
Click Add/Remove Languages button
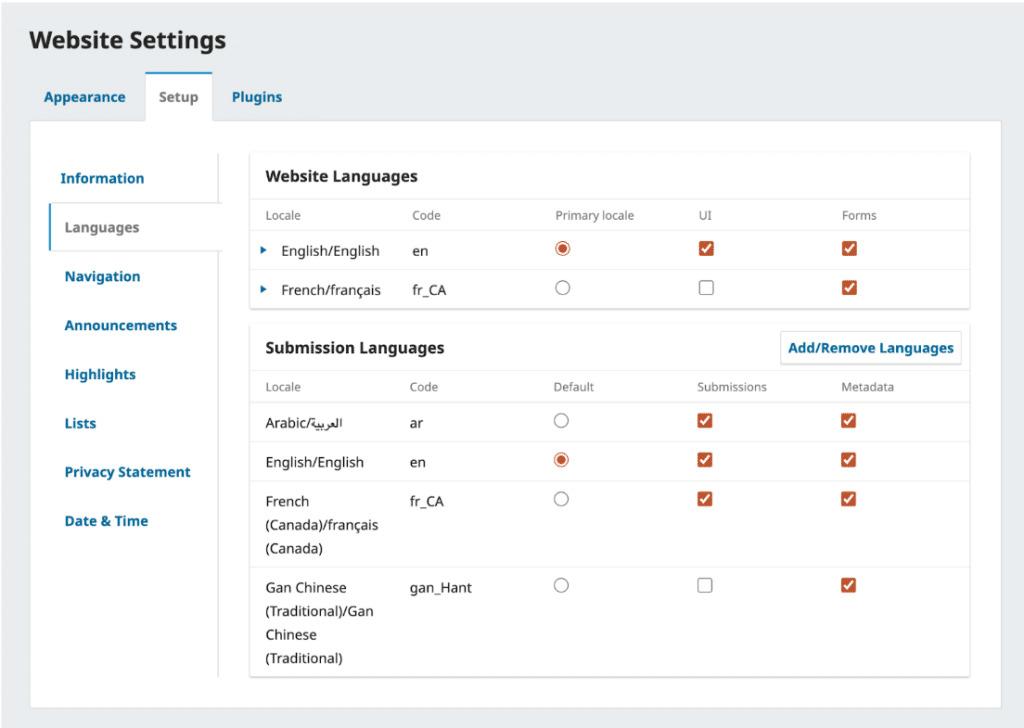click(x=870, y=348)
